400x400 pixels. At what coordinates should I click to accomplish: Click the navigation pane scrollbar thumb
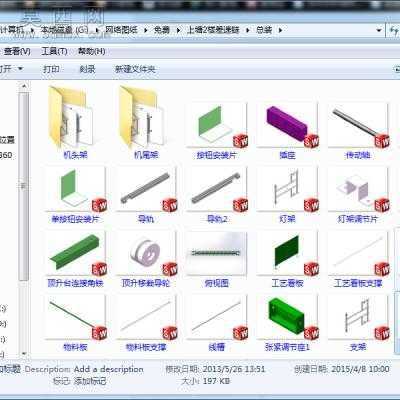[23, 187]
